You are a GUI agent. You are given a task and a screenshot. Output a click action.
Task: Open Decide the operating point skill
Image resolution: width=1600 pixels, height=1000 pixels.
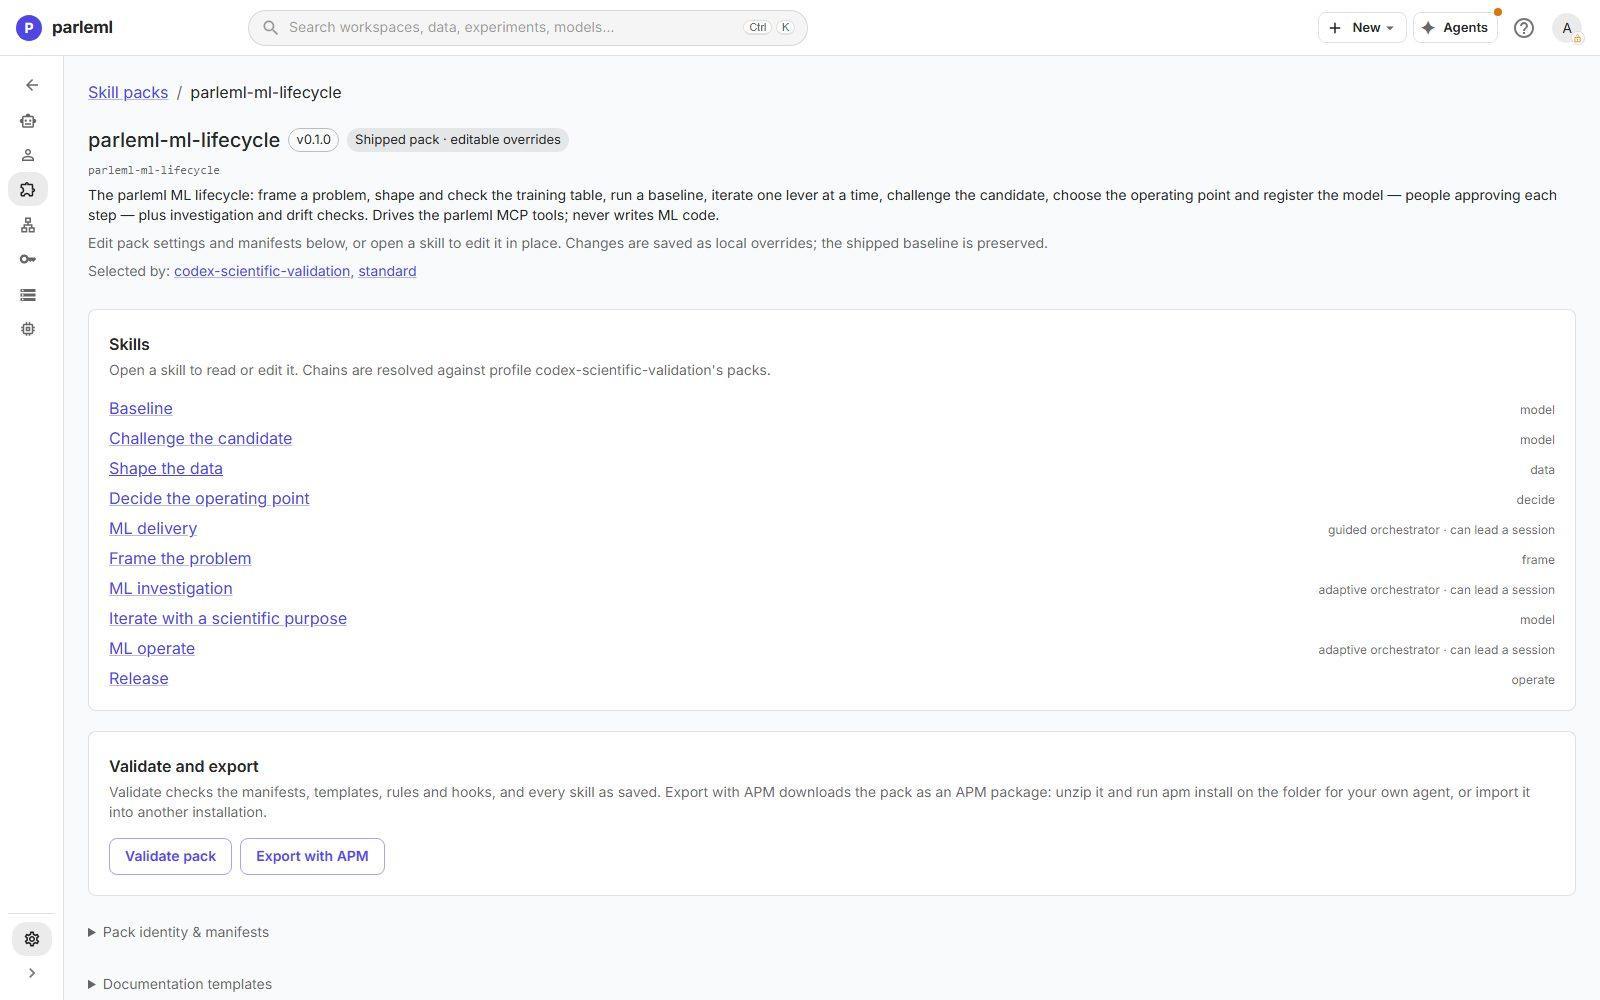(x=209, y=498)
